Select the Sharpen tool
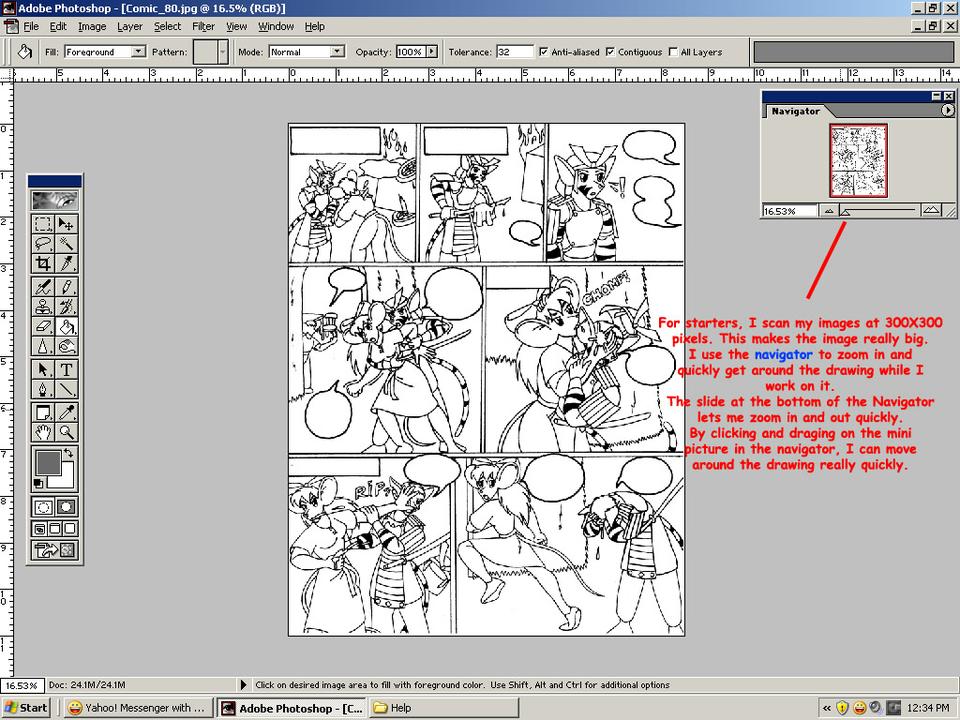The image size is (960, 720). [43, 345]
